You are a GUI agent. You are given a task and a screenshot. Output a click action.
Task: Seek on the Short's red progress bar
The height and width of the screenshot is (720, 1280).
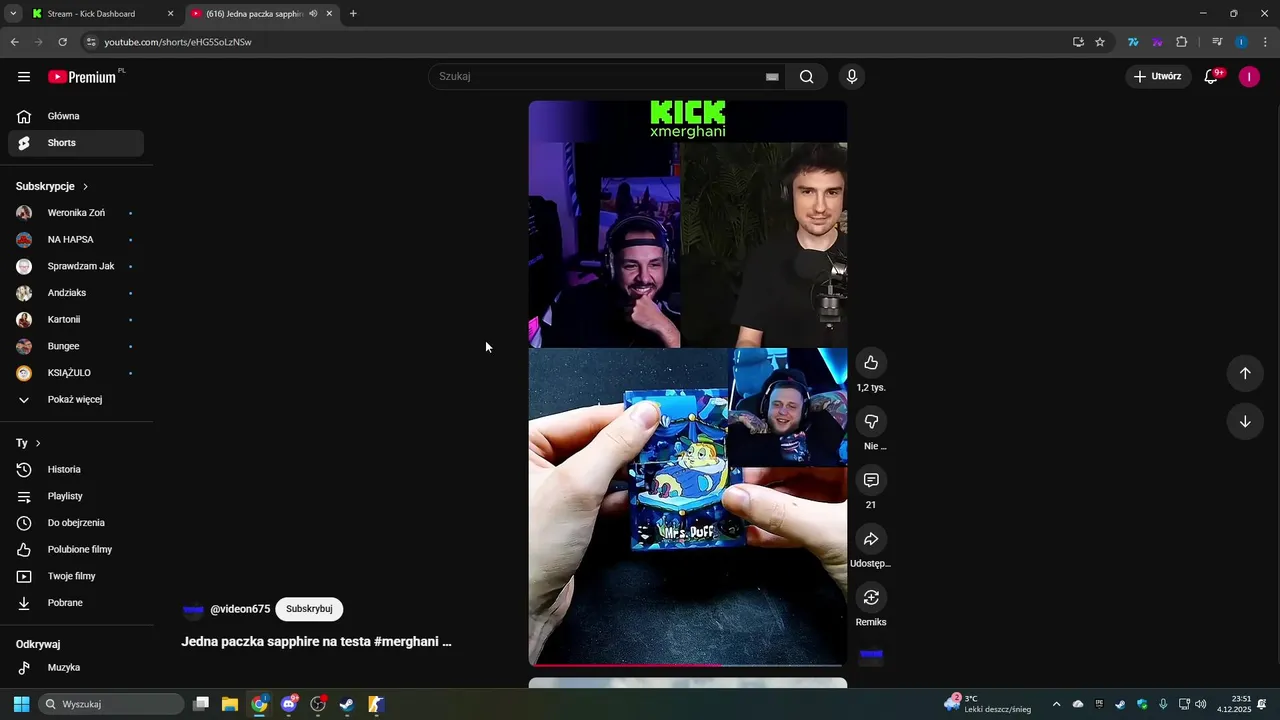688,664
